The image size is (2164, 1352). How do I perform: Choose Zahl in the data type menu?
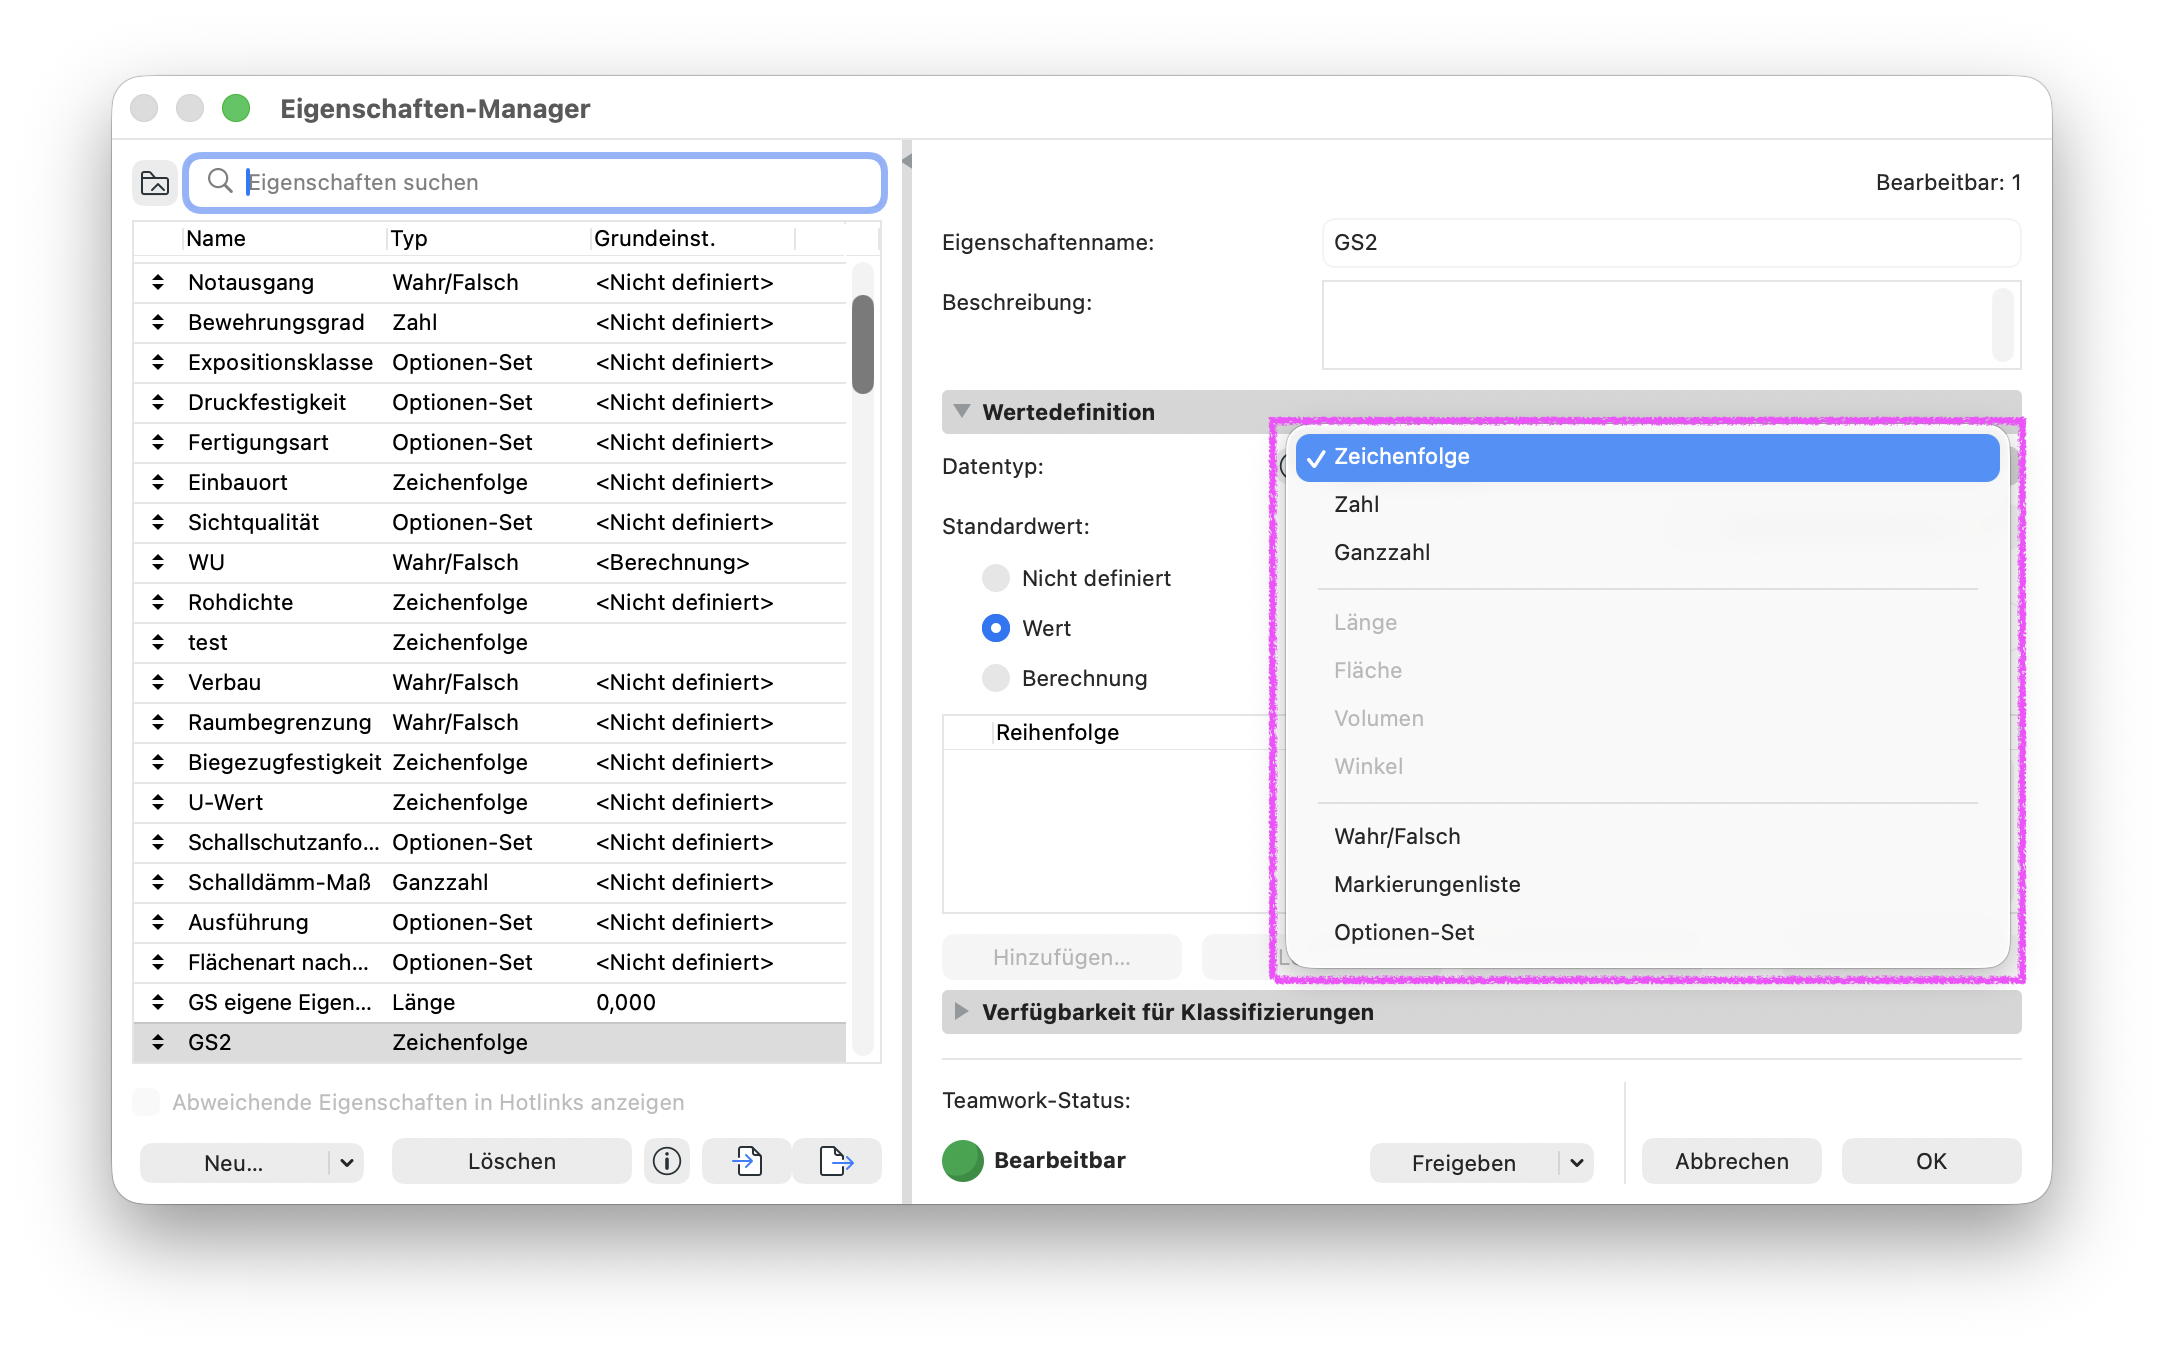[x=1647, y=505]
